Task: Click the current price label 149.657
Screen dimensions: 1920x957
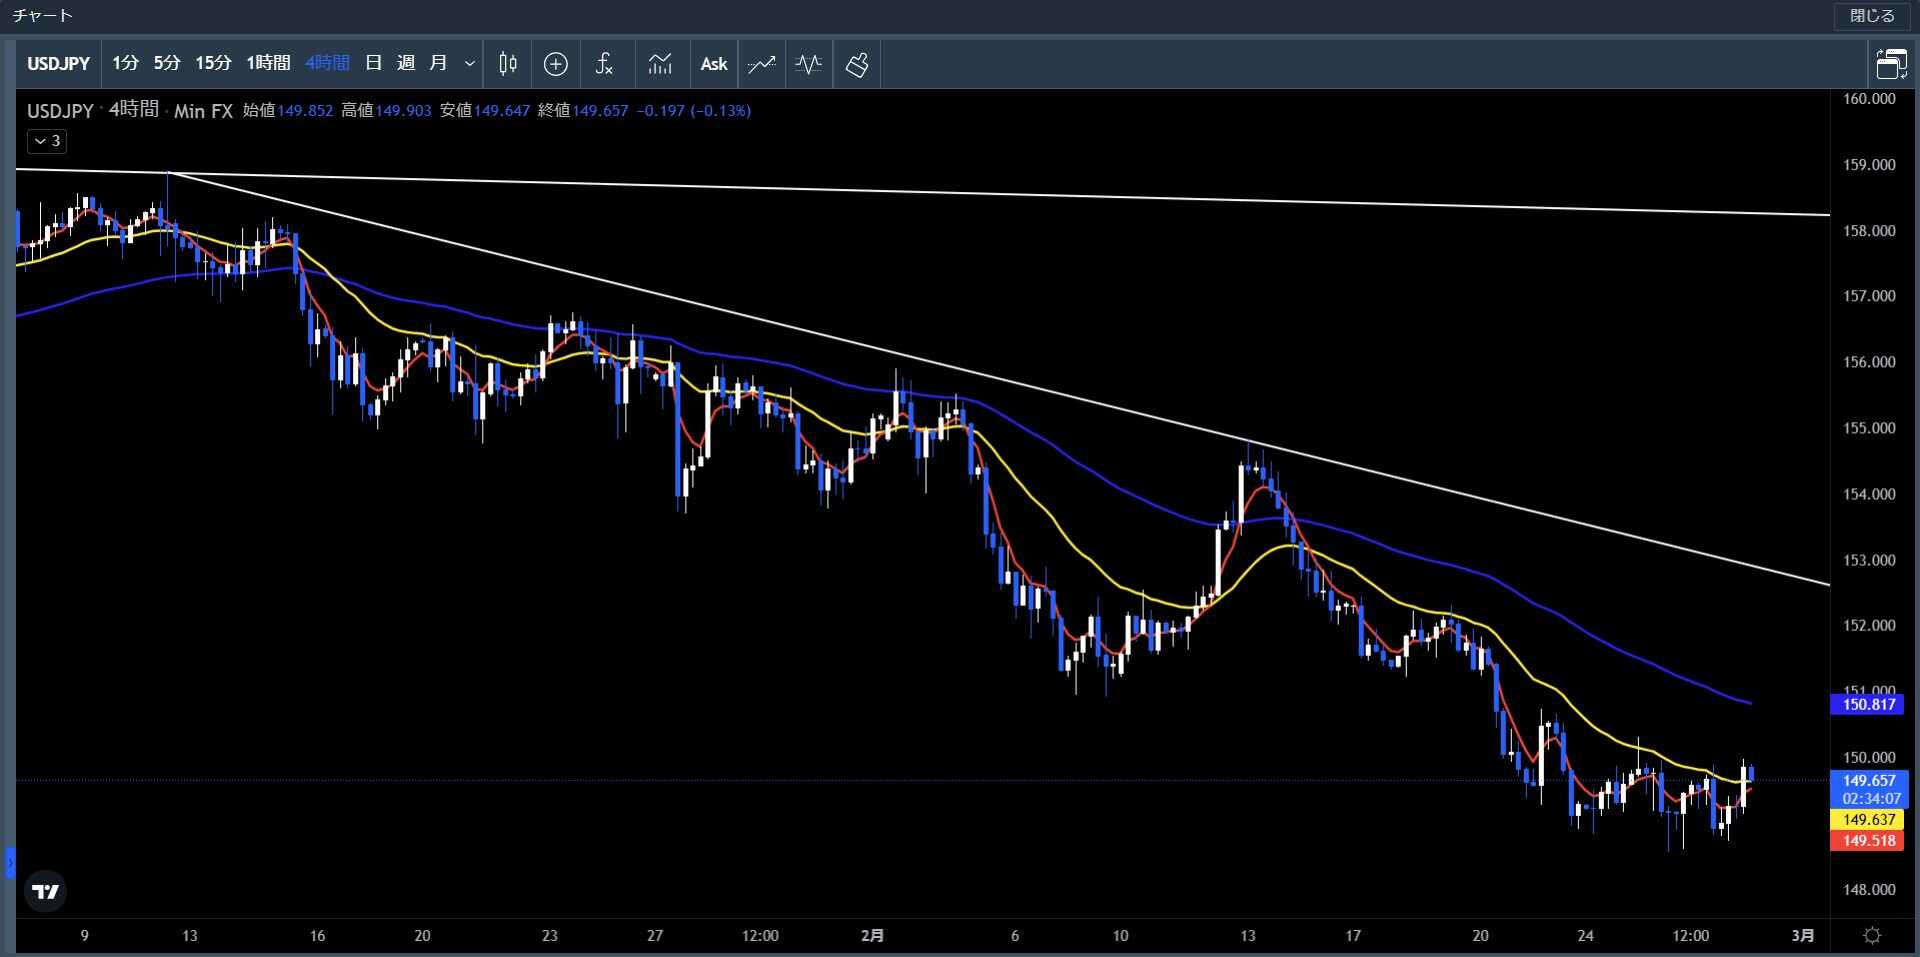Action: [x=1869, y=780]
